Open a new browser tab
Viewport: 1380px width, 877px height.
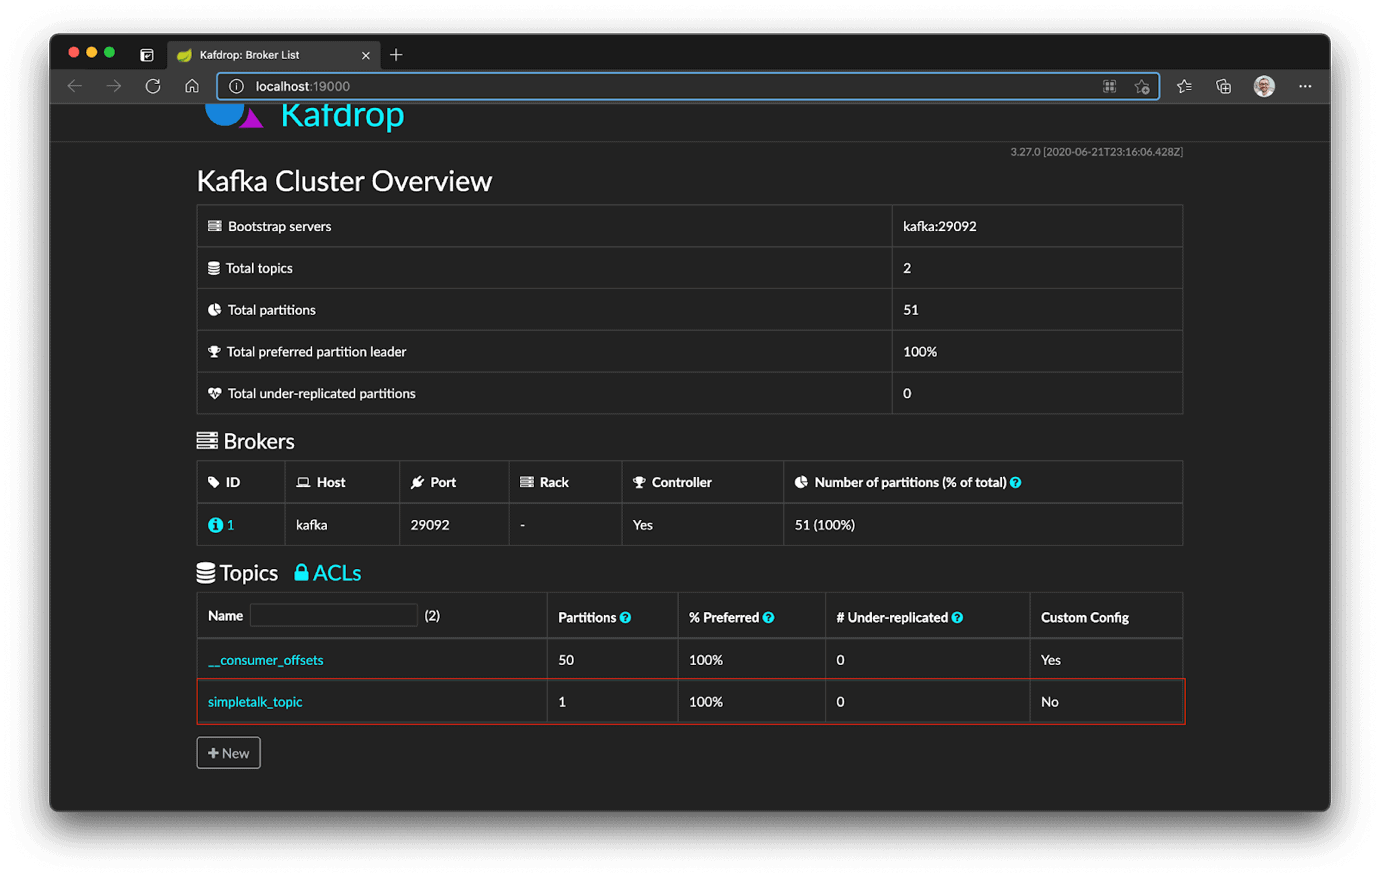[x=396, y=55]
